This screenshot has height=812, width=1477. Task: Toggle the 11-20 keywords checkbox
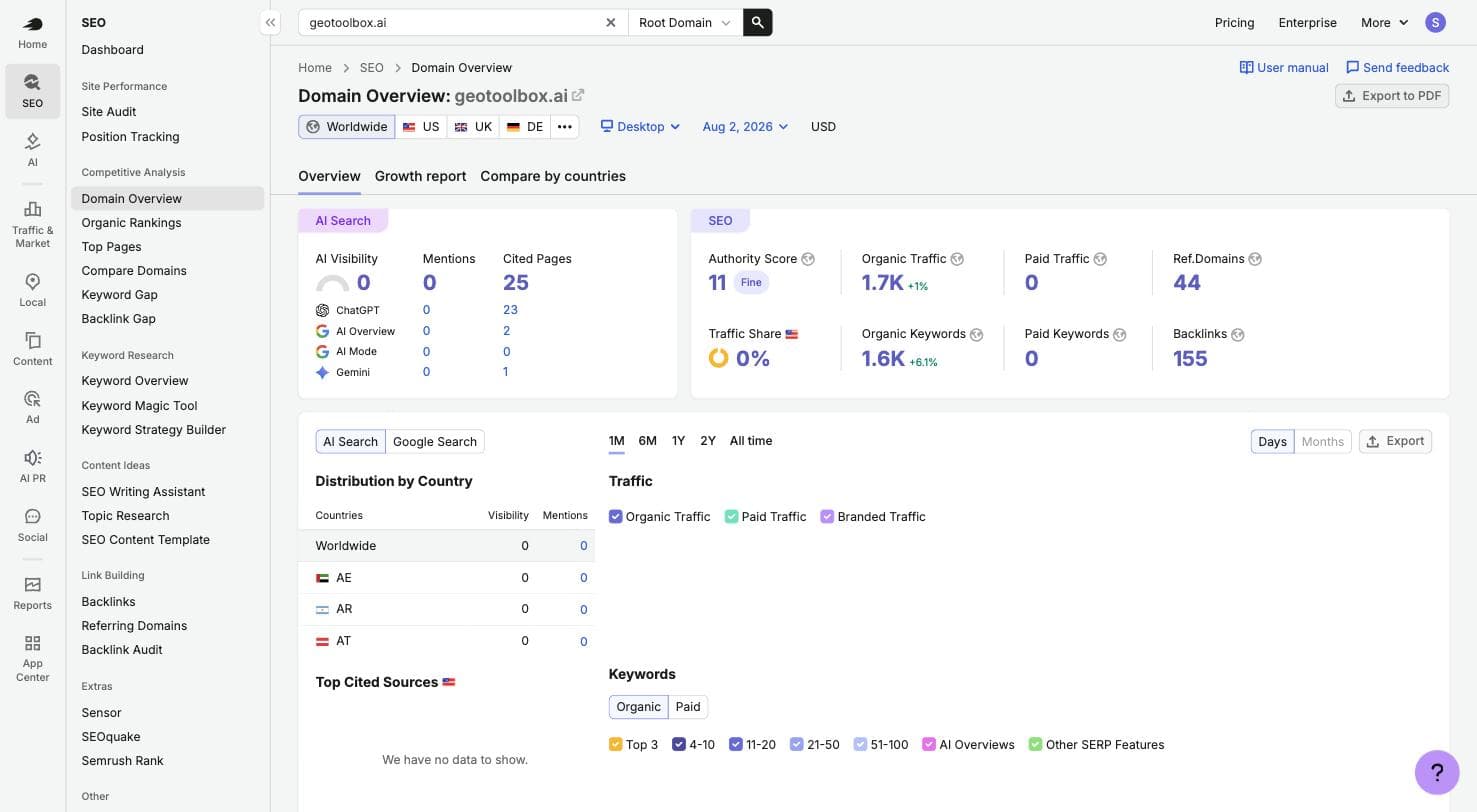click(736, 745)
